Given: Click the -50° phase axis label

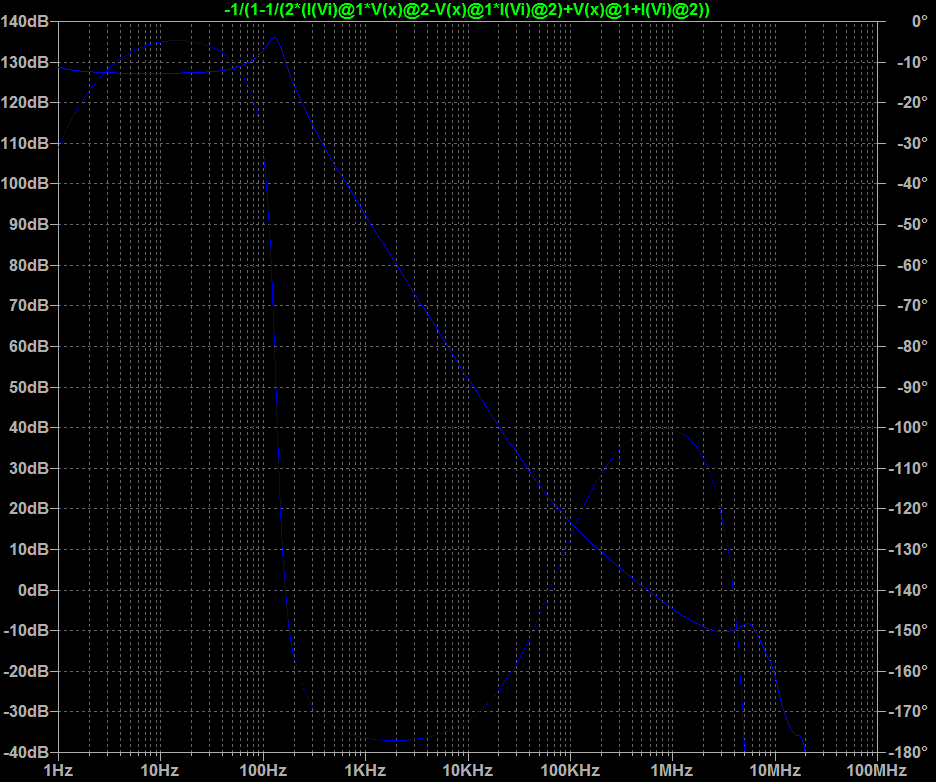Looking at the screenshot, I should point(912,224).
